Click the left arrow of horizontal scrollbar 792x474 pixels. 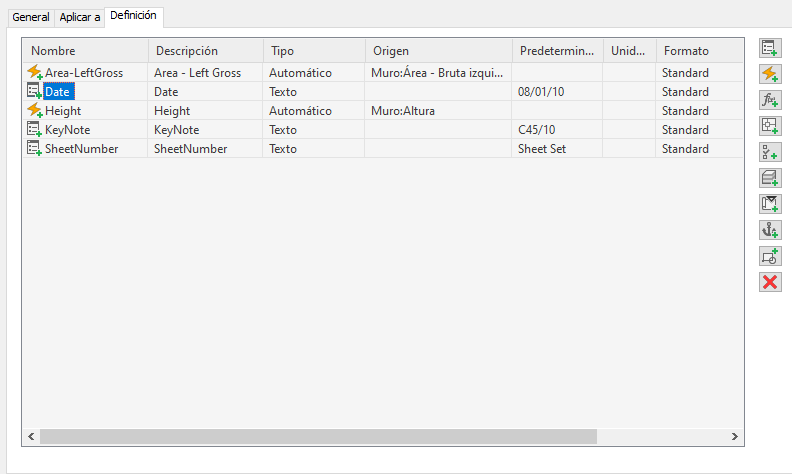[31, 437]
